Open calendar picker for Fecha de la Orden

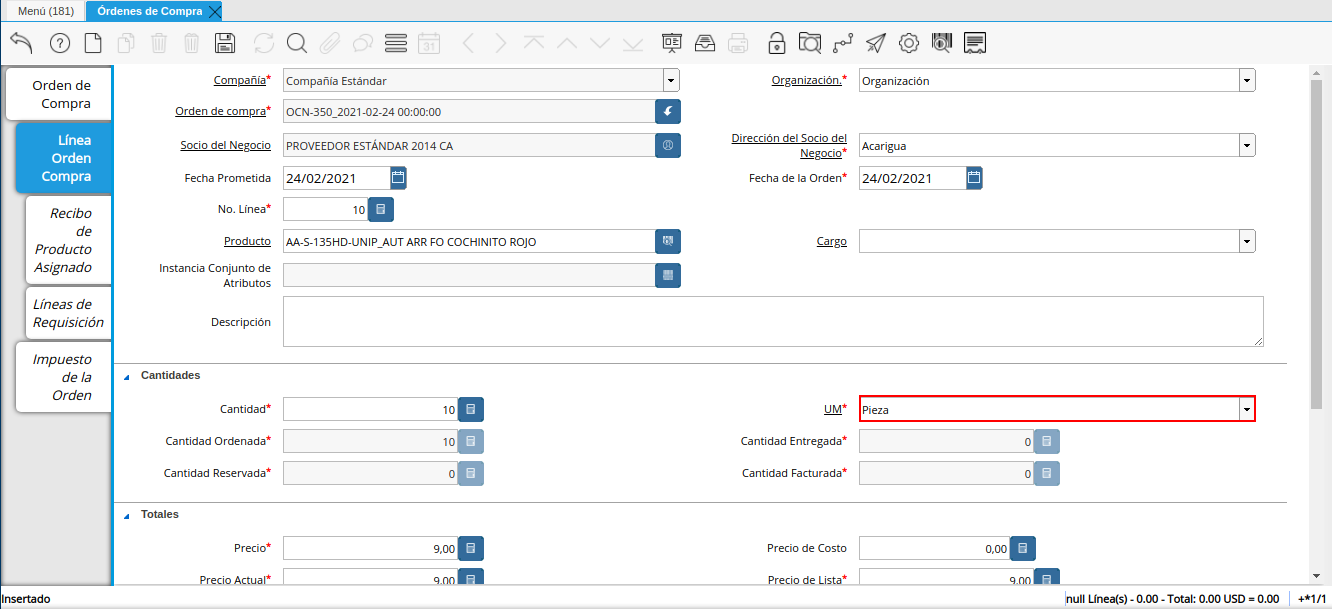pos(974,178)
